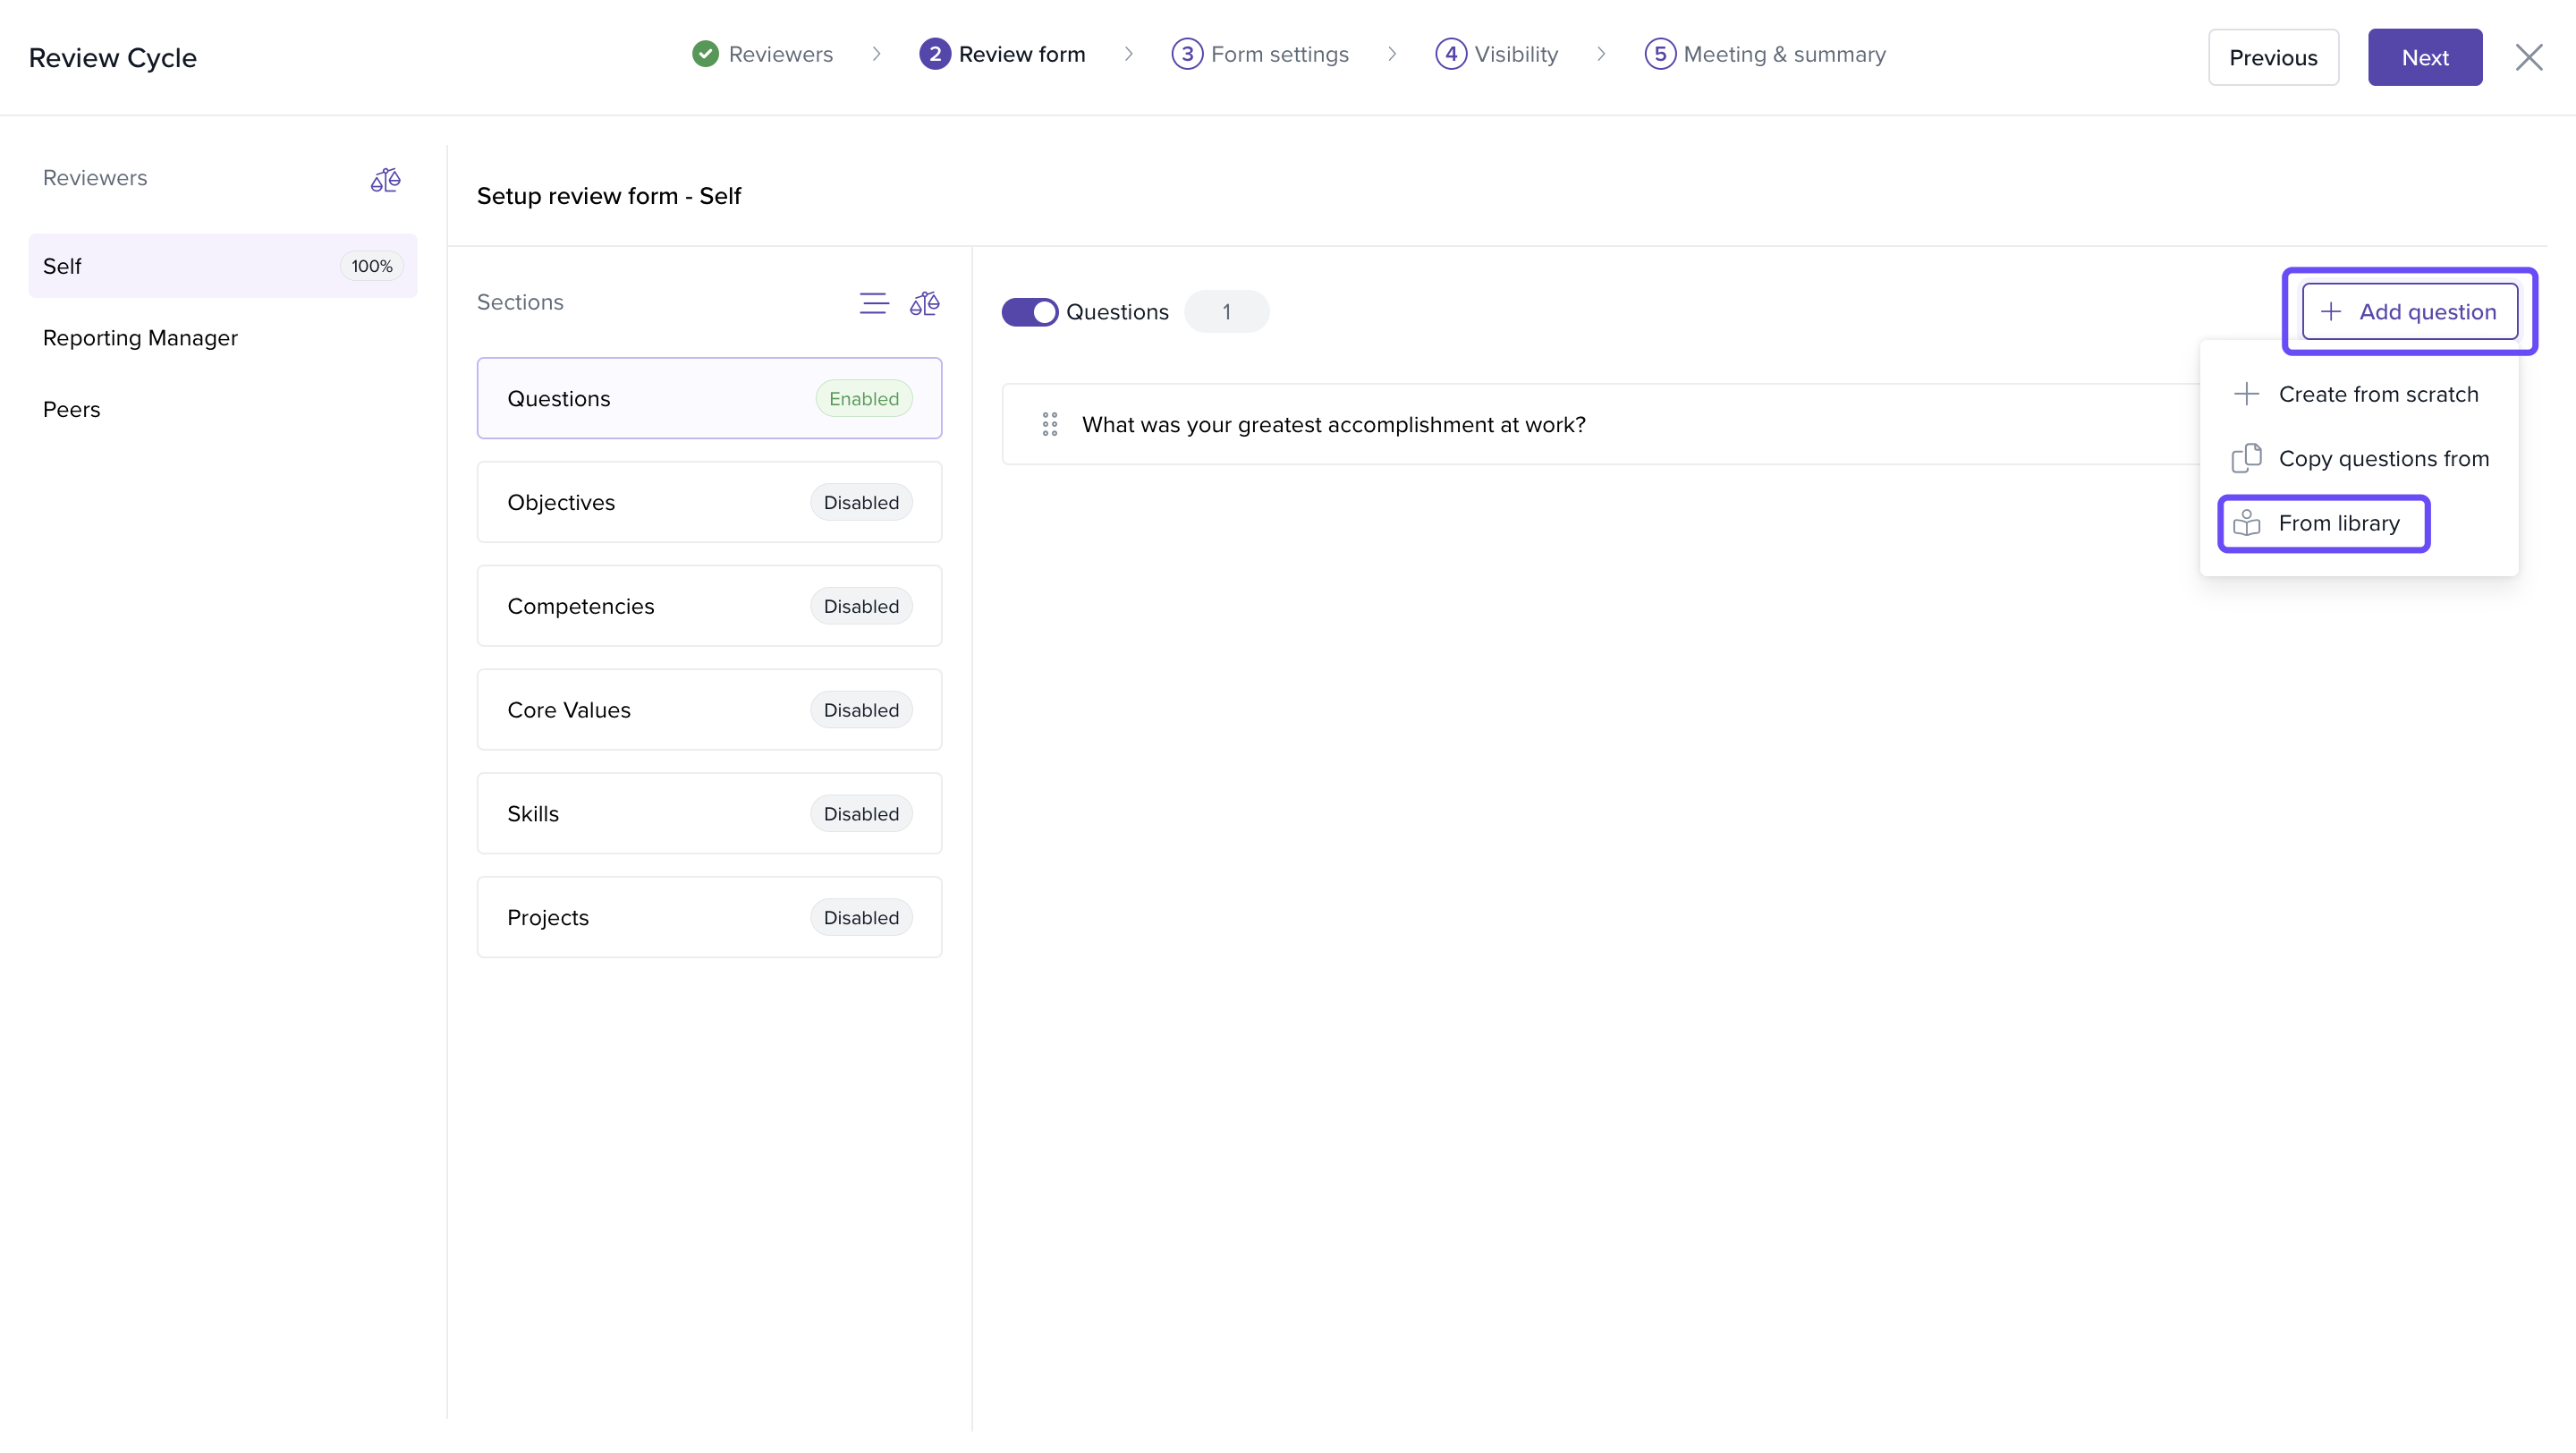Close the Review Cycle setup
The width and height of the screenshot is (2576, 1453).
click(x=2528, y=57)
